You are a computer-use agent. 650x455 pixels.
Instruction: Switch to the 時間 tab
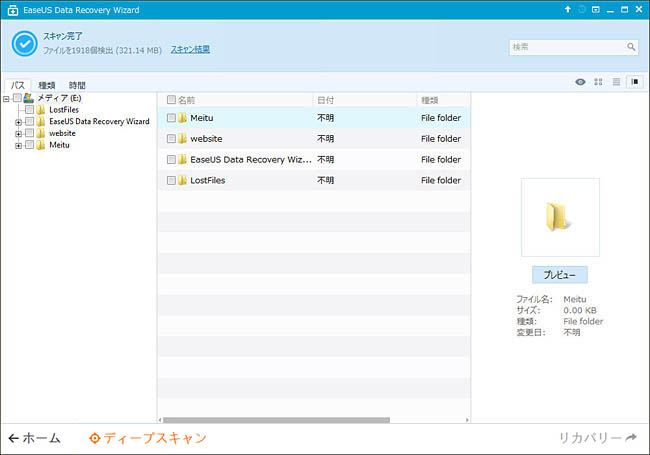click(77, 85)
